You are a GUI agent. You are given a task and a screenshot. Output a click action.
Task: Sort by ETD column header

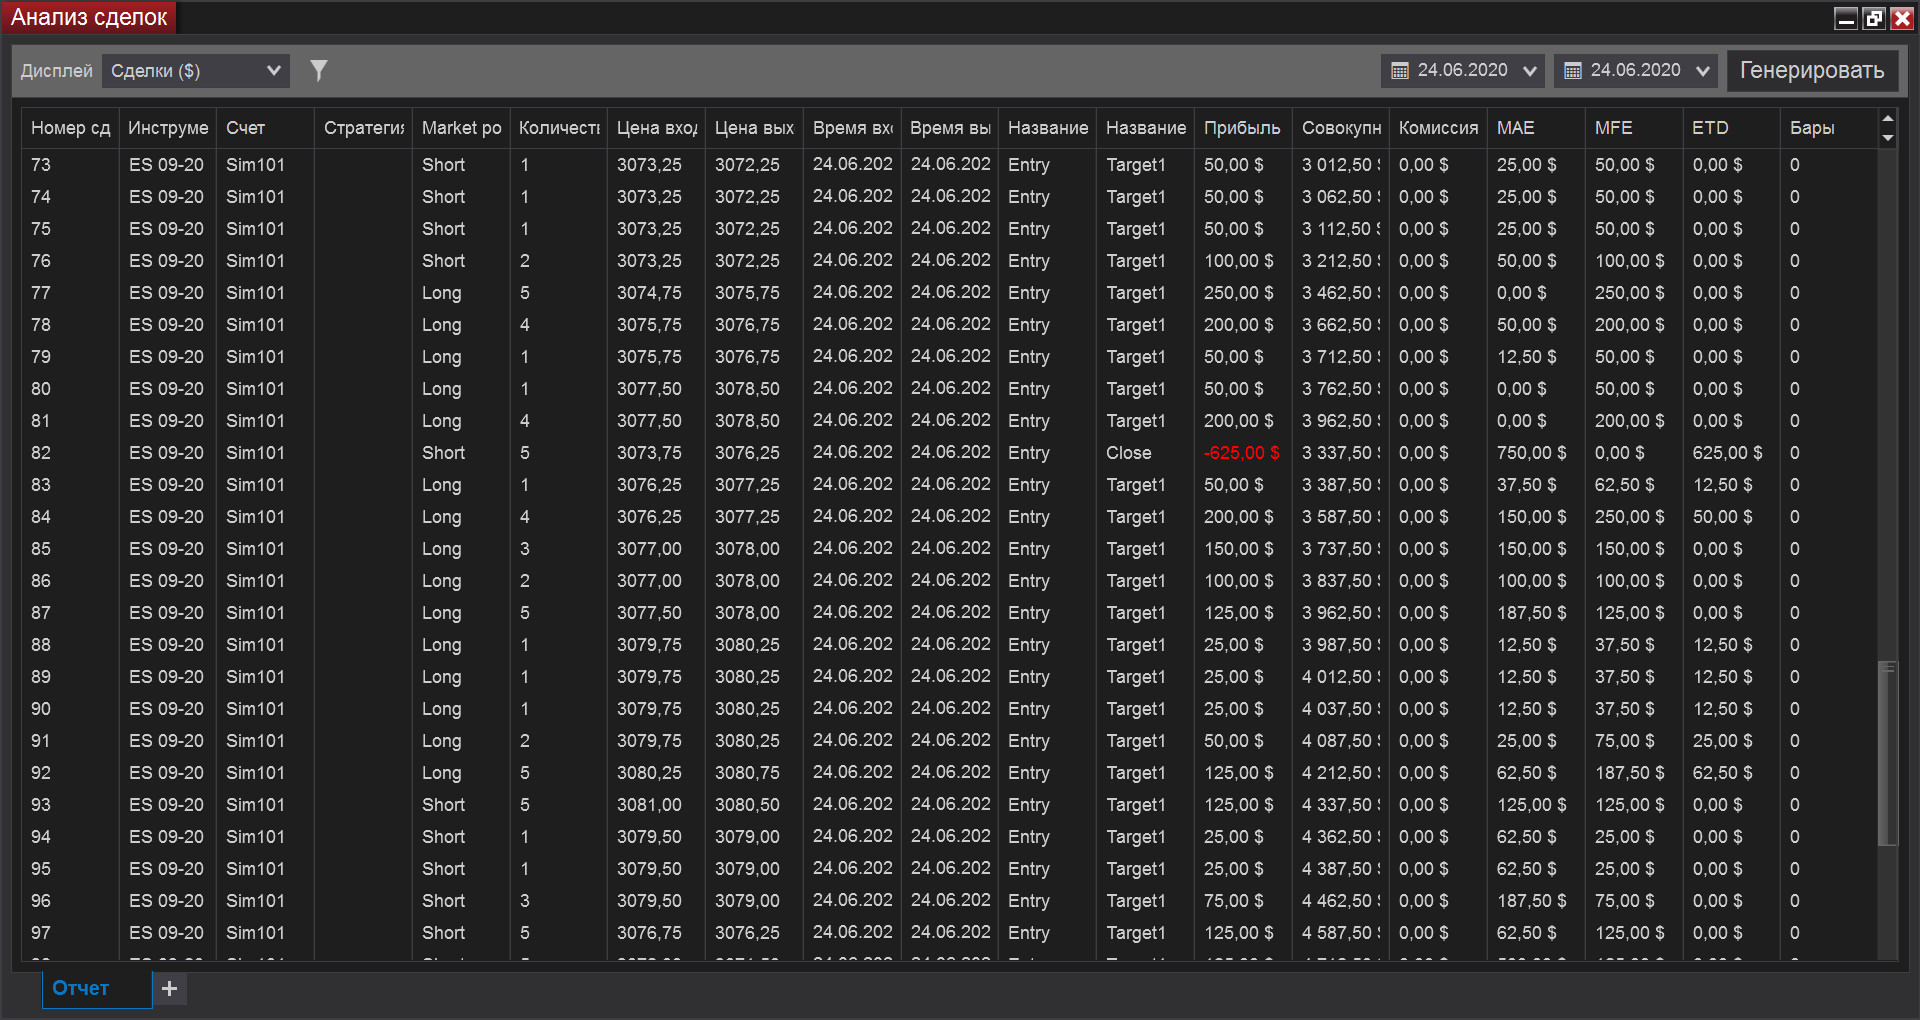click(x=1732, y=128)
